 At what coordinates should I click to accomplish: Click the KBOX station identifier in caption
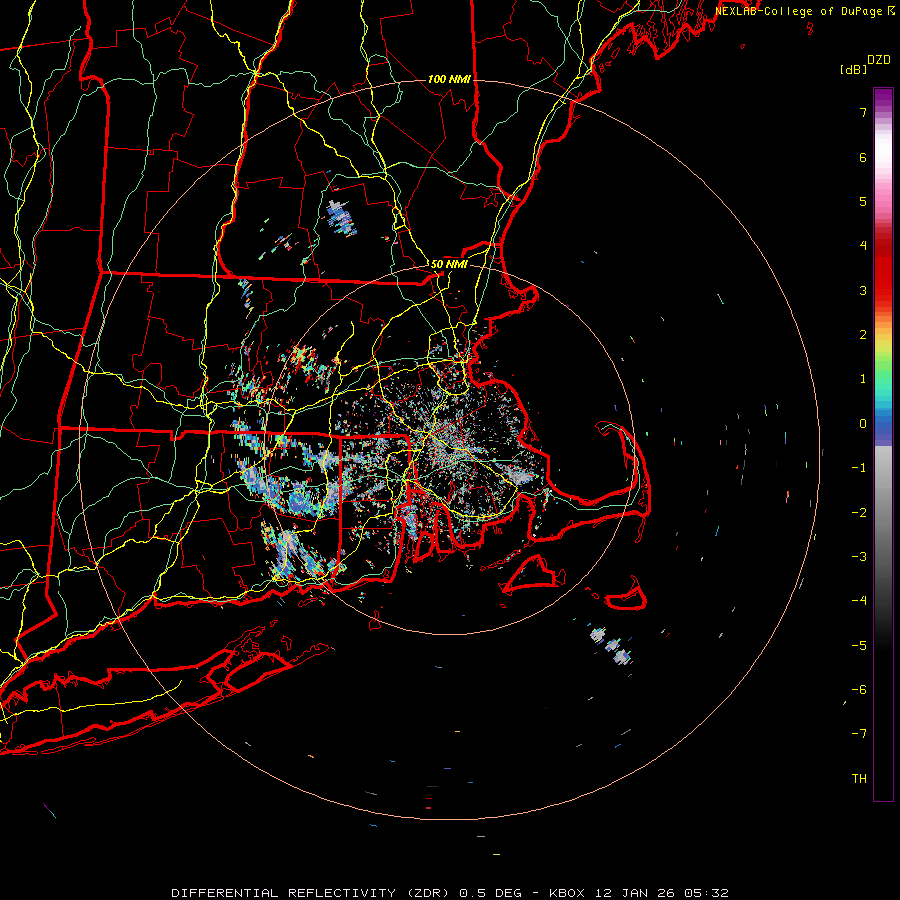567,893
